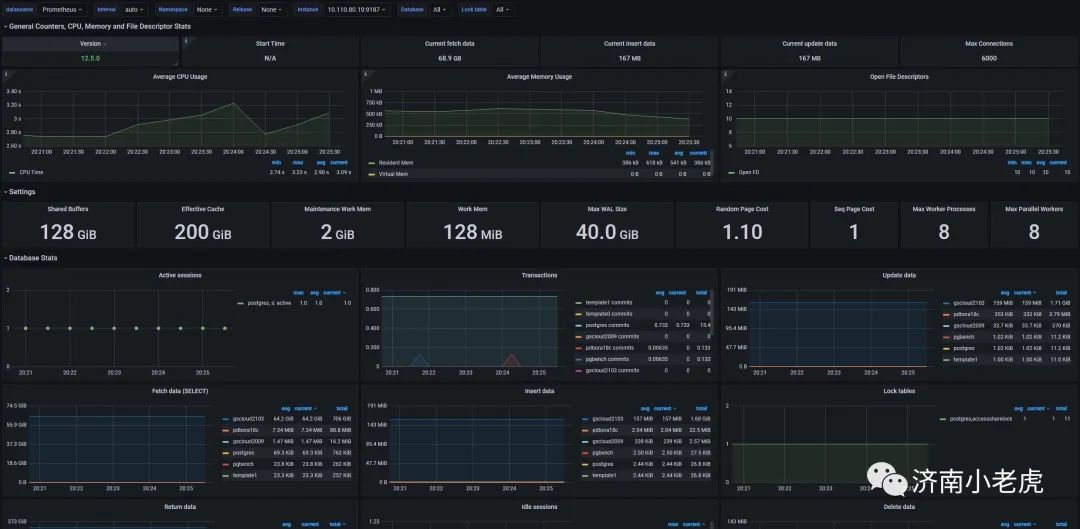
Task: Click the gscloud2103 color swatch in Insert data legend
Action: pos(585,419)
